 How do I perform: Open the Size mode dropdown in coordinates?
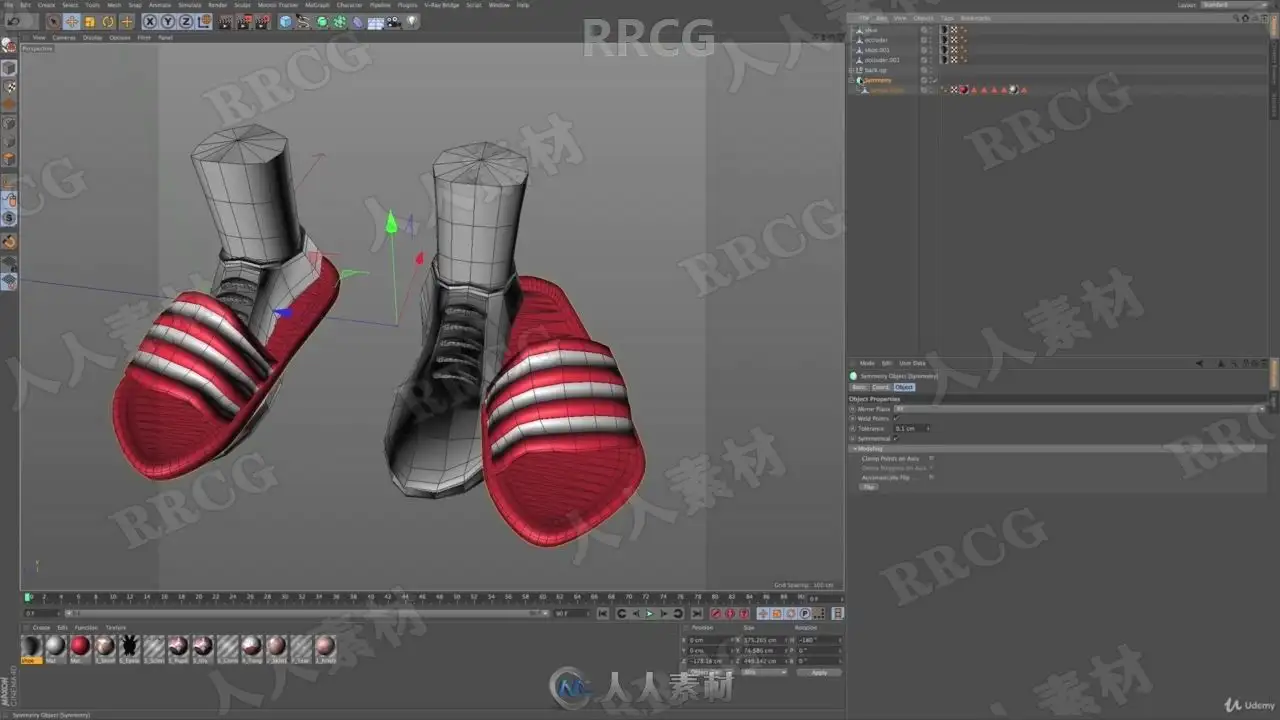(763, 672)
